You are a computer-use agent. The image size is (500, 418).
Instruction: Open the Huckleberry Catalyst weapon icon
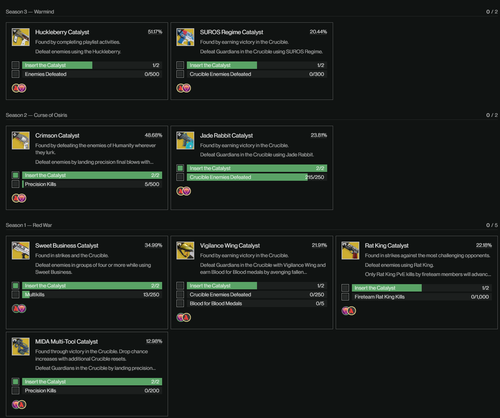(x=21, y=37)
